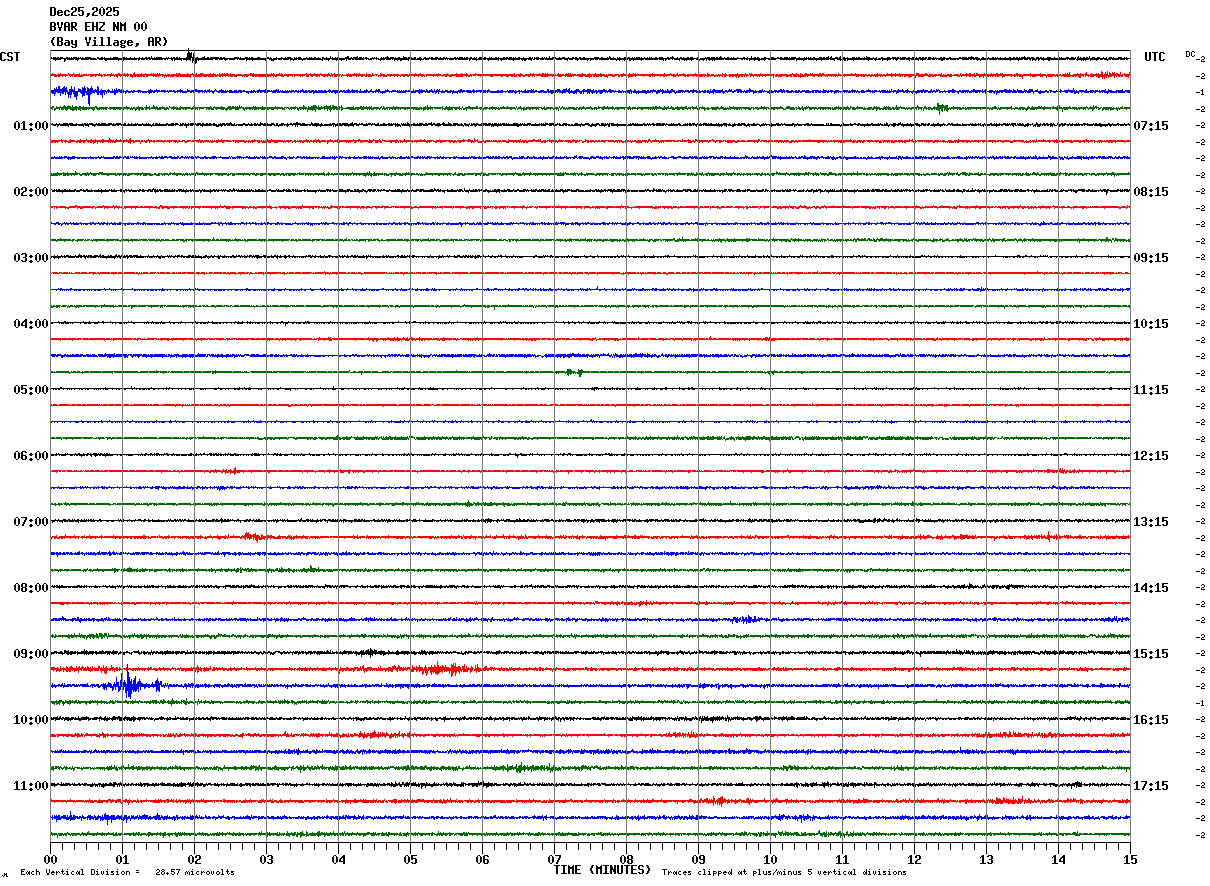Click the green blip past minute 12 above 01:00
This screenshot has width=1210, height=886.
941,108
